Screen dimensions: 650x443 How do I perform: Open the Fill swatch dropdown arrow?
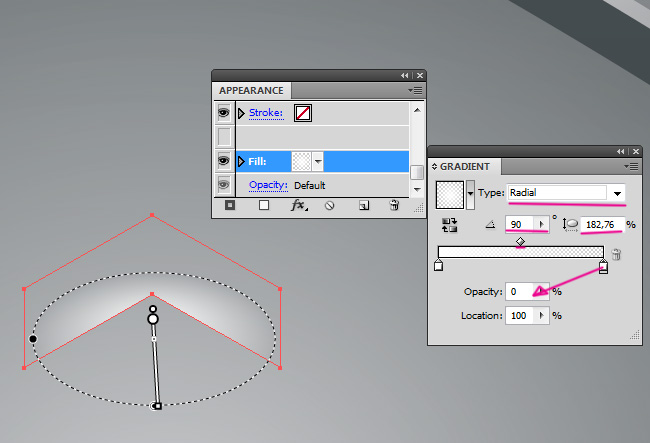click(318, 161)
